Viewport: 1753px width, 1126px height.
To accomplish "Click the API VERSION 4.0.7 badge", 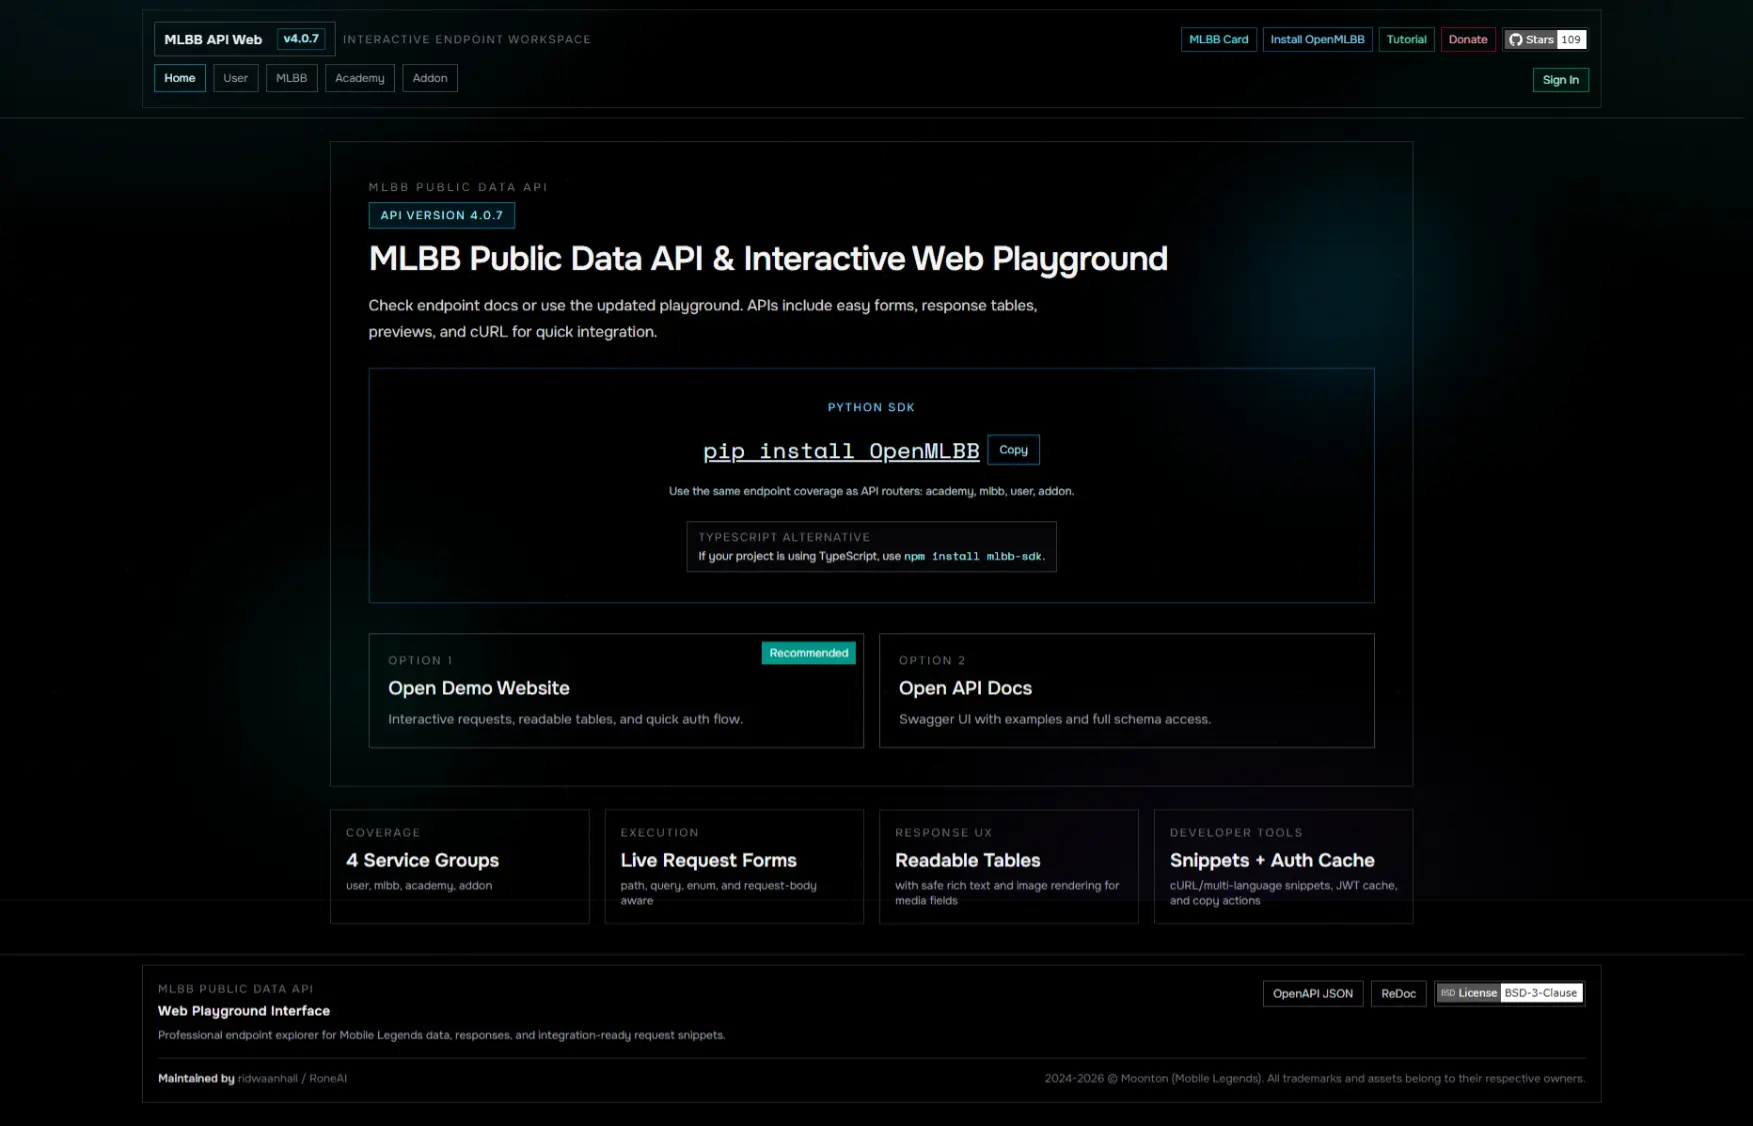I will pyautogui.click(x=442, y=215).
